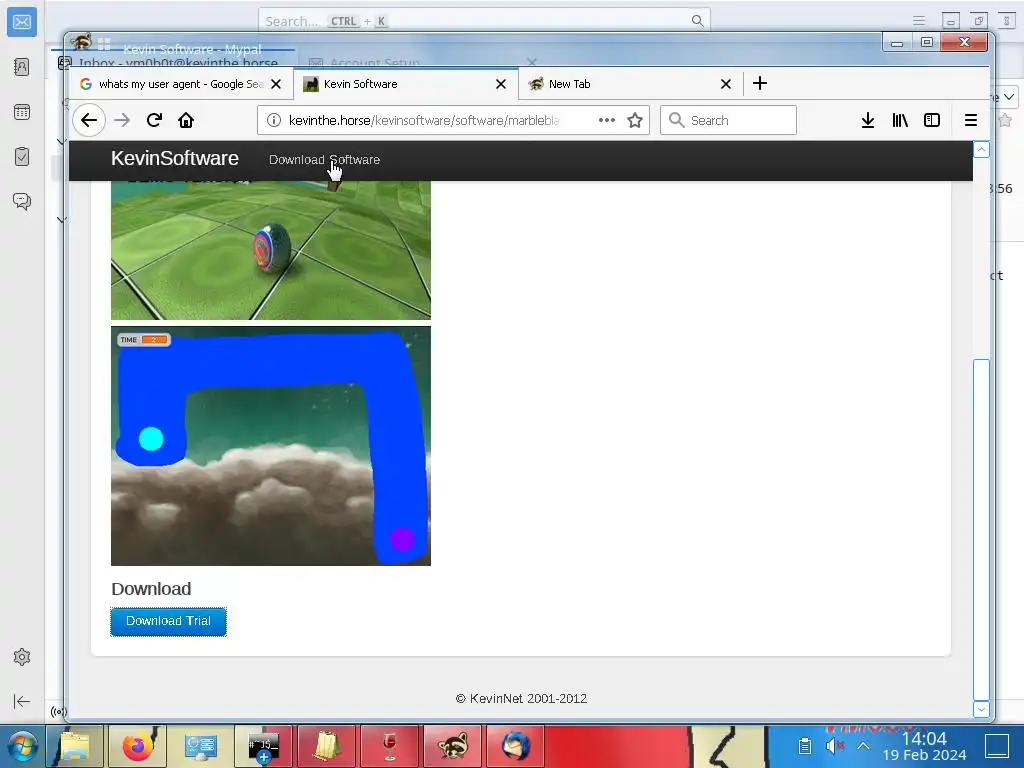Open the paper bag taskbar app
This screenshot has width=1024, height=768.
coord(327,746)
